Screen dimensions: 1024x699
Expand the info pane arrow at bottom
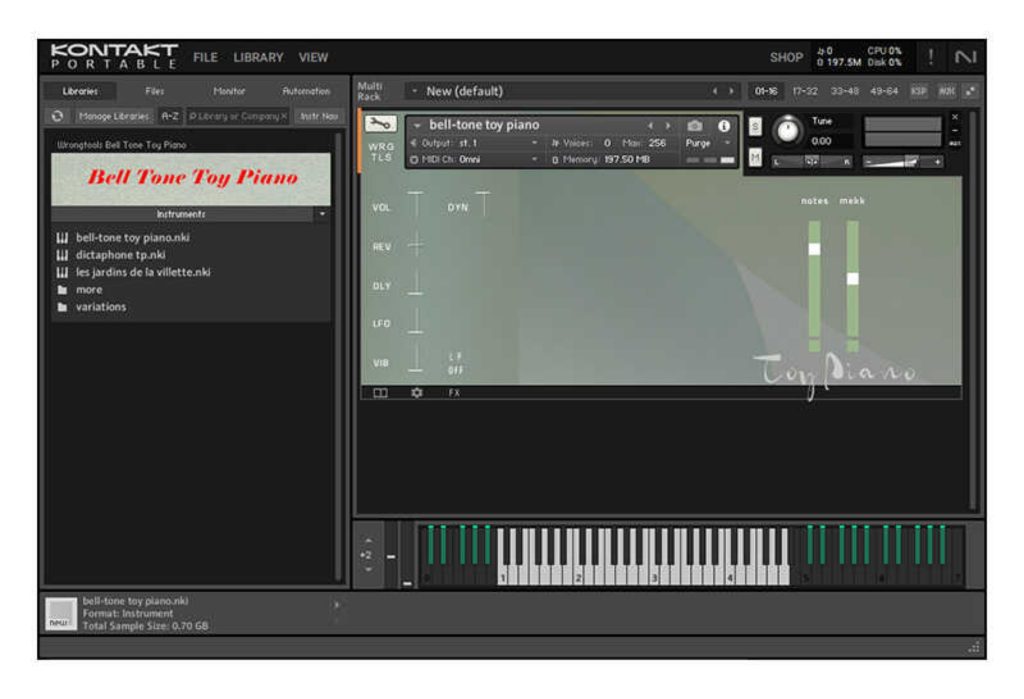tap(337, 605)
